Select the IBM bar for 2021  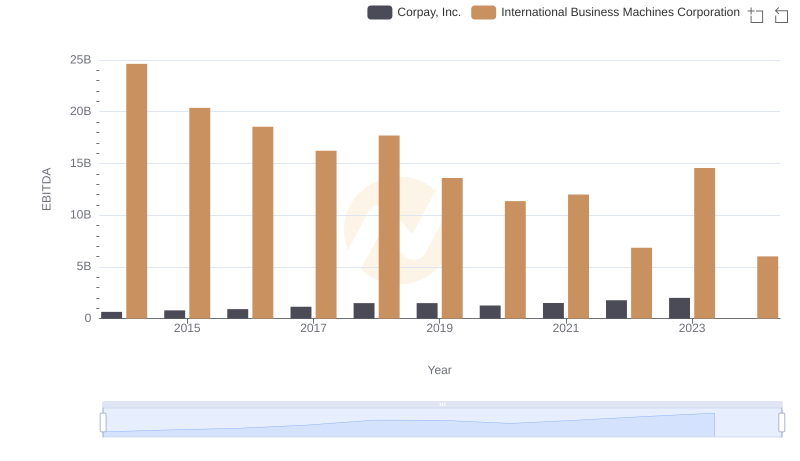click(x=578, y=256)
